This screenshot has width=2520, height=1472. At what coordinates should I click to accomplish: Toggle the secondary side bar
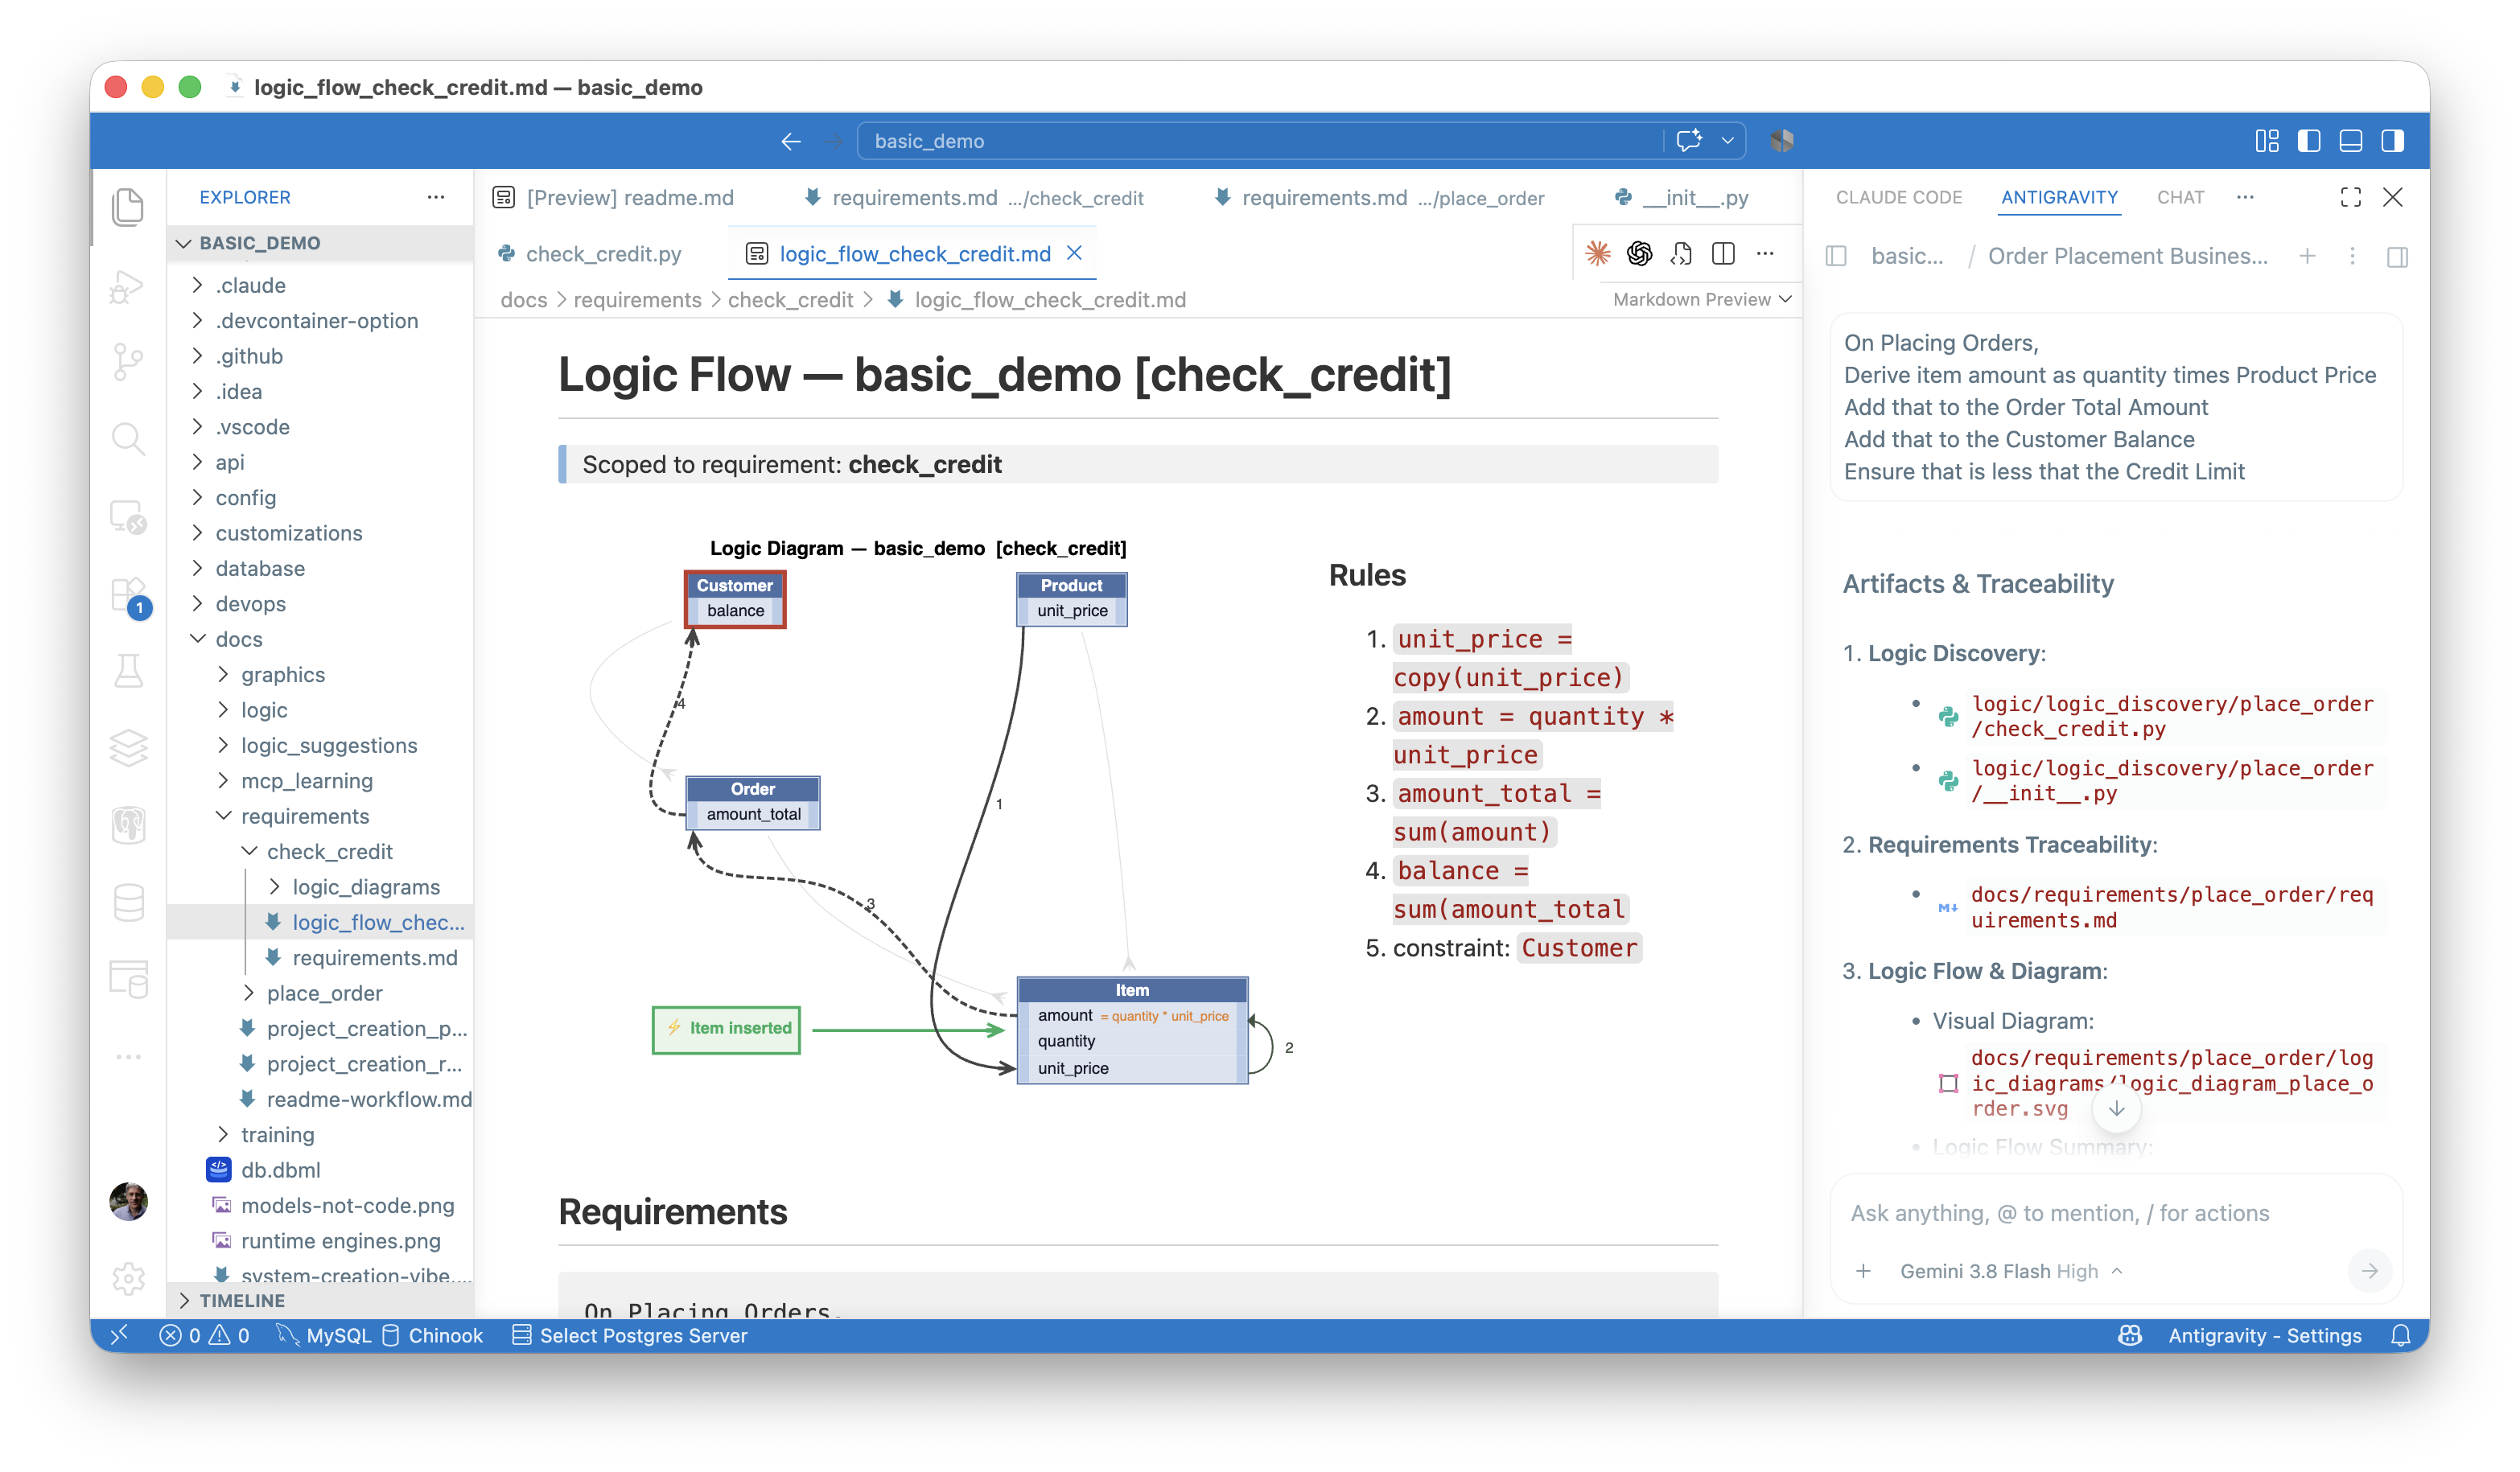(2393, 141)
